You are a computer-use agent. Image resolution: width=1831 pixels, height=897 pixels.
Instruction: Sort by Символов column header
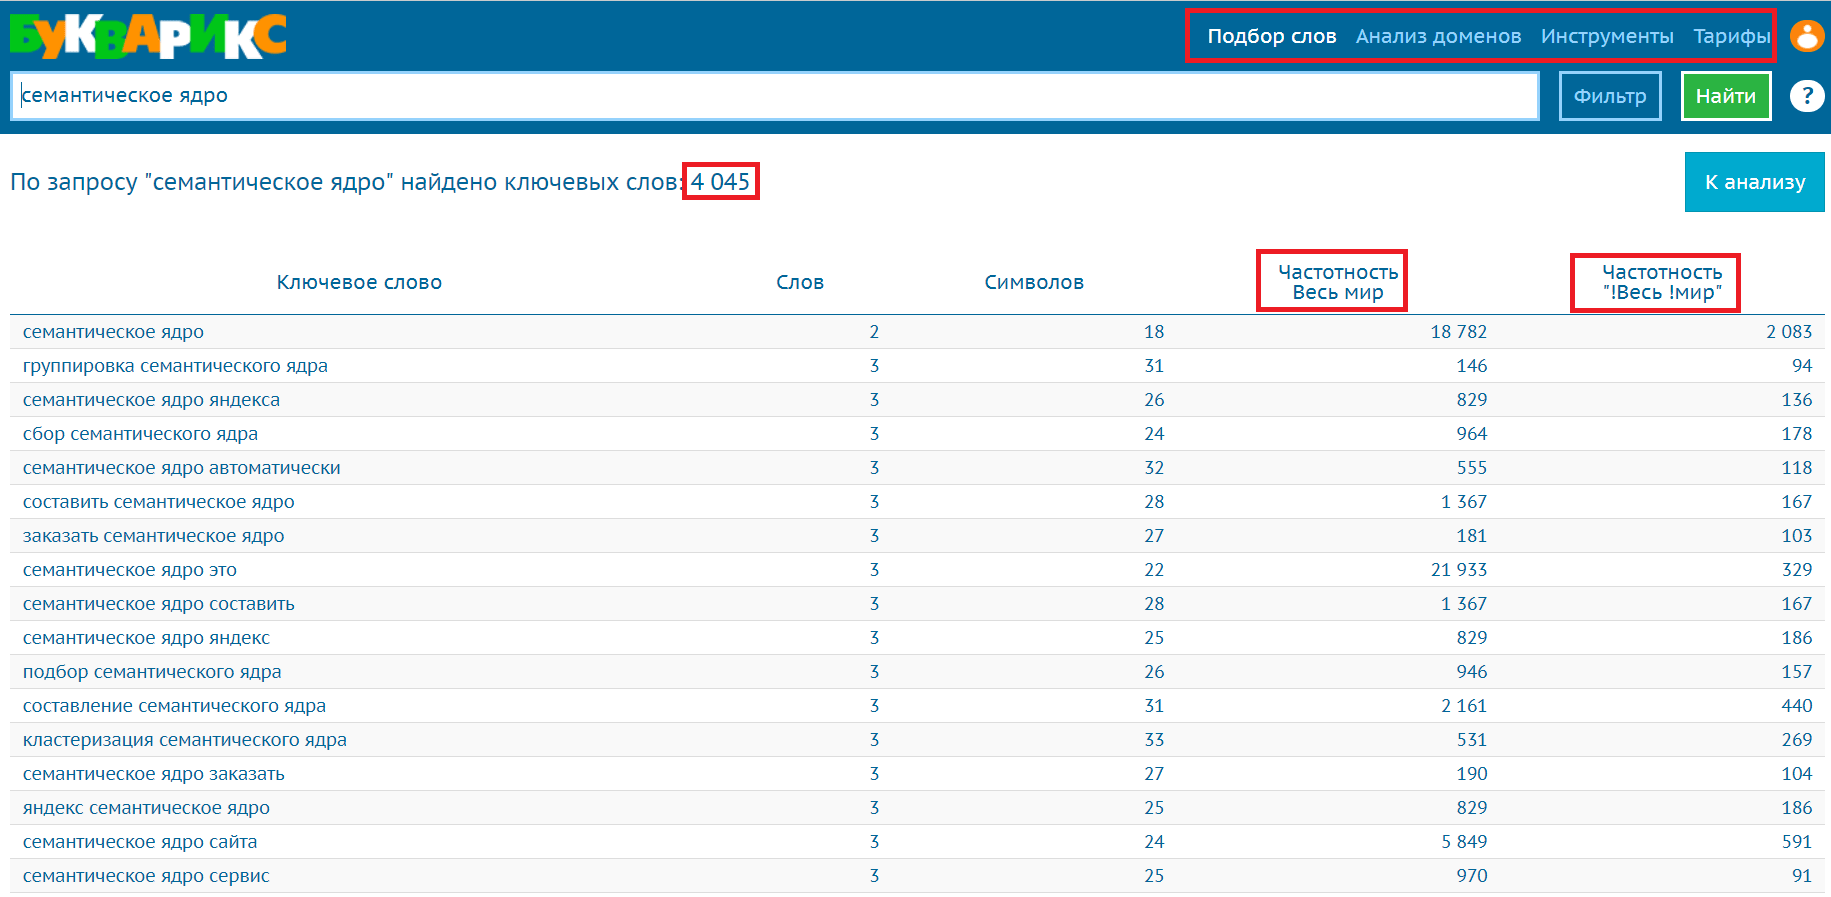1034,282
